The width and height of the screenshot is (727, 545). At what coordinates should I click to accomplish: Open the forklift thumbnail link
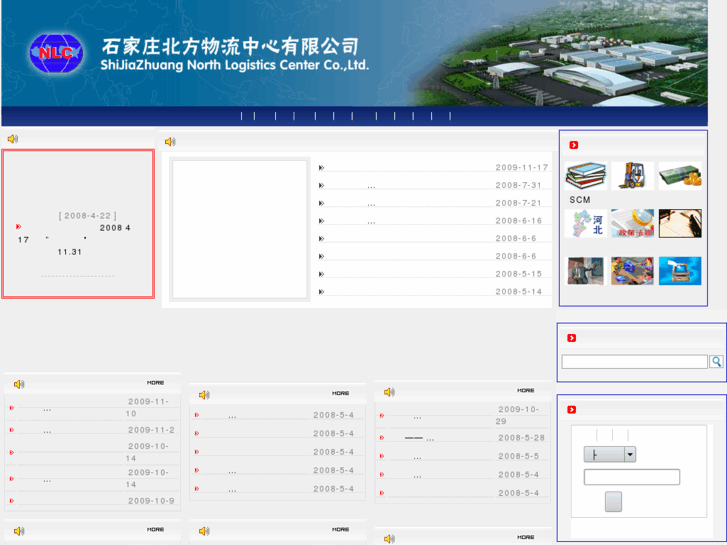(x=633, y=176)
